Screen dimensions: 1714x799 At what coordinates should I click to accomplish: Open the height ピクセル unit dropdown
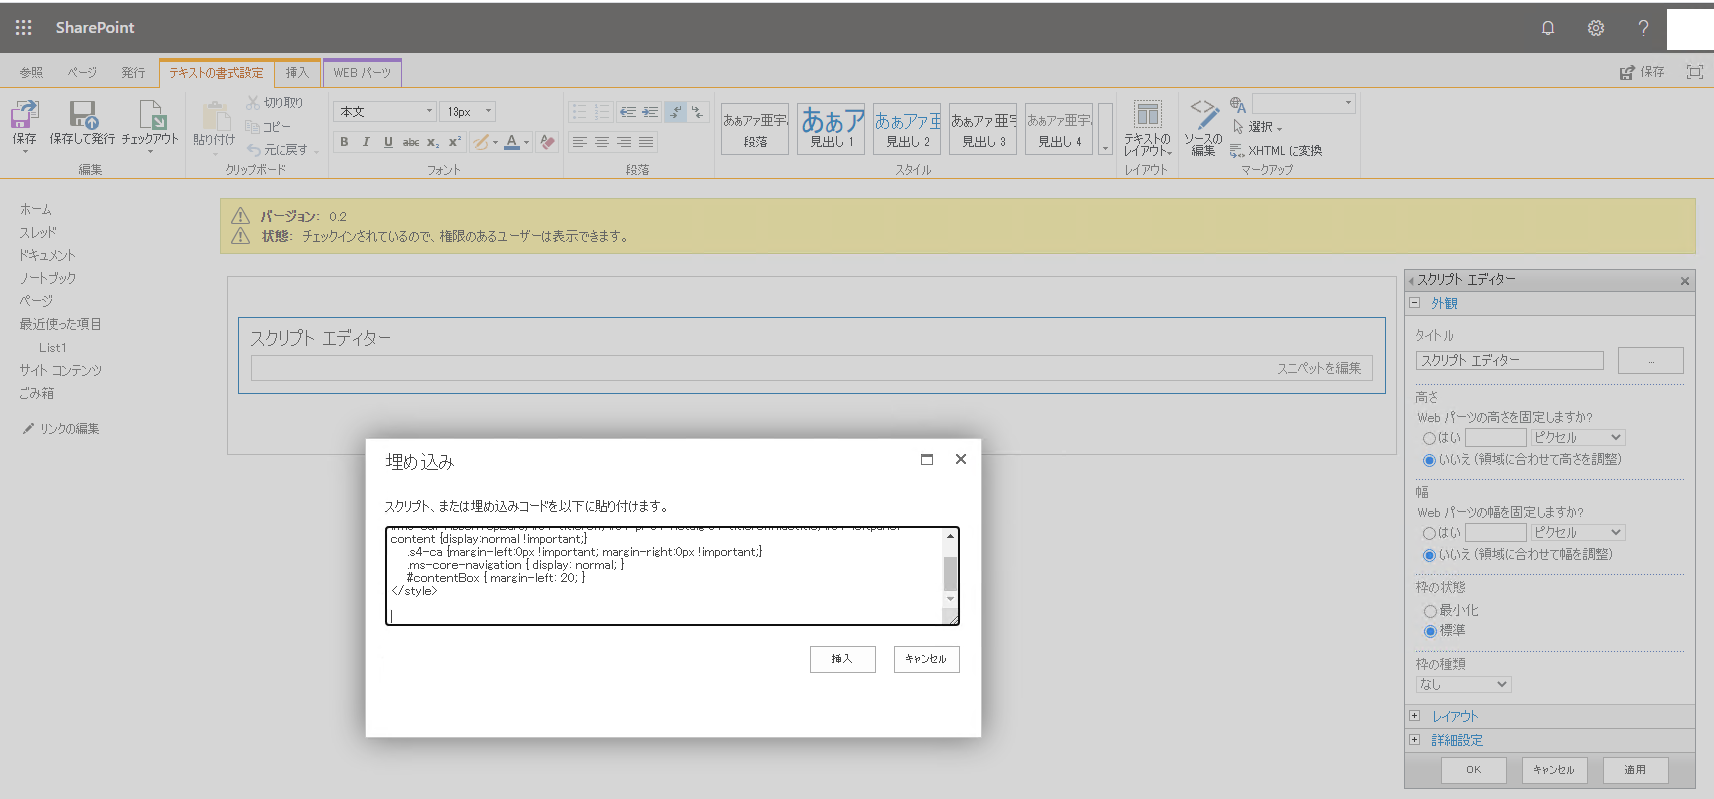[1578, 438]
